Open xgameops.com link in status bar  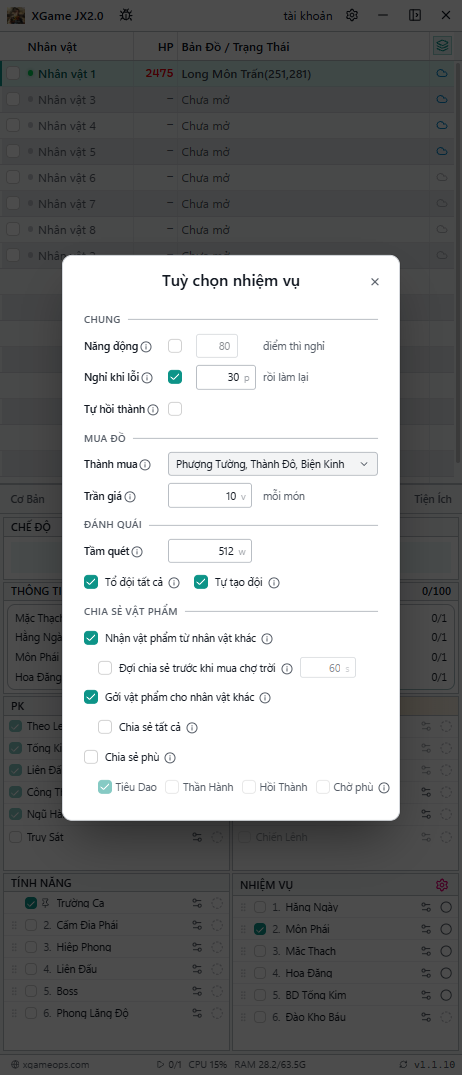(50, 1065)
